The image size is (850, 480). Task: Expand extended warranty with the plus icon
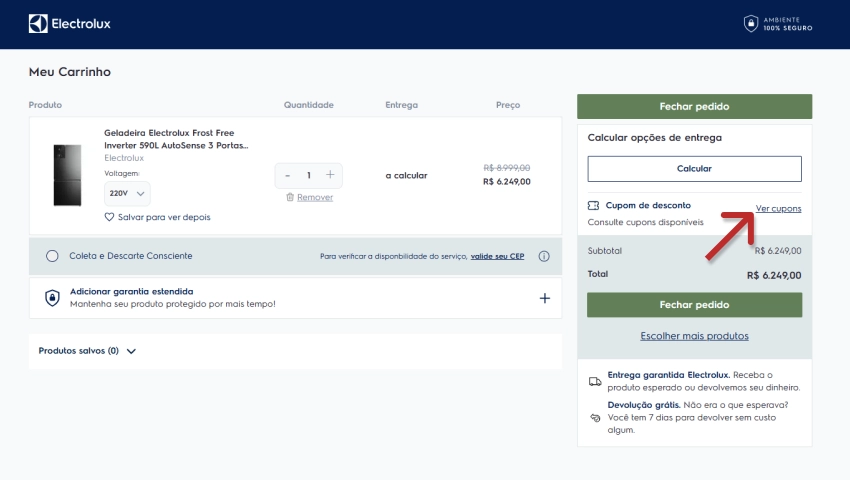(545, 298)
